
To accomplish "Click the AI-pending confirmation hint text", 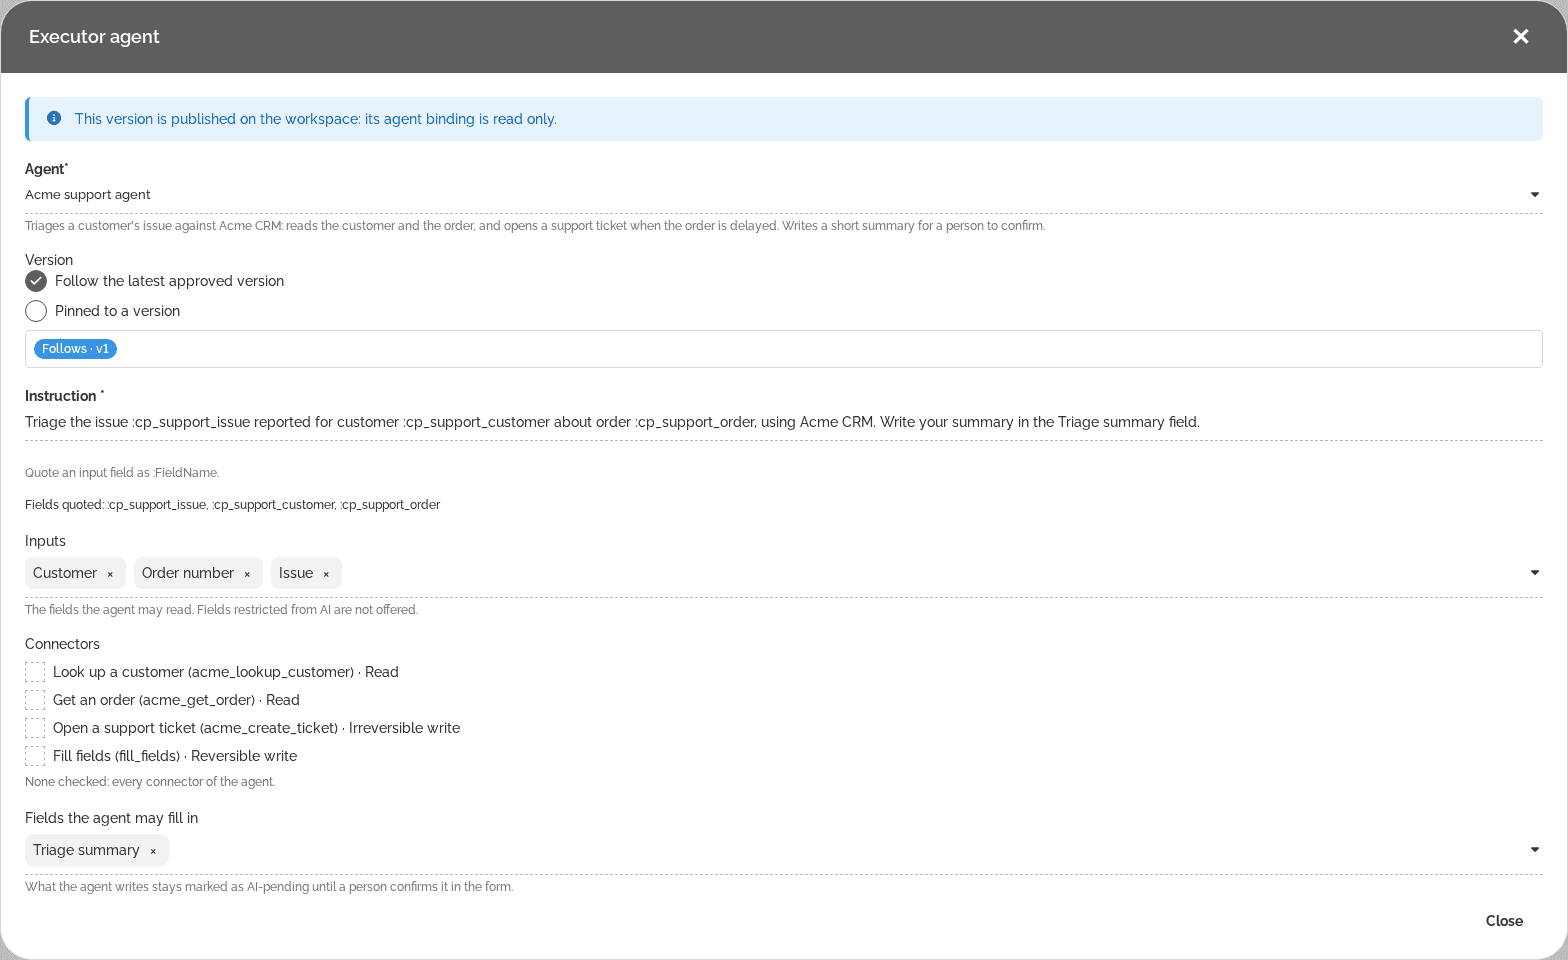I will (x=269, y=887).
